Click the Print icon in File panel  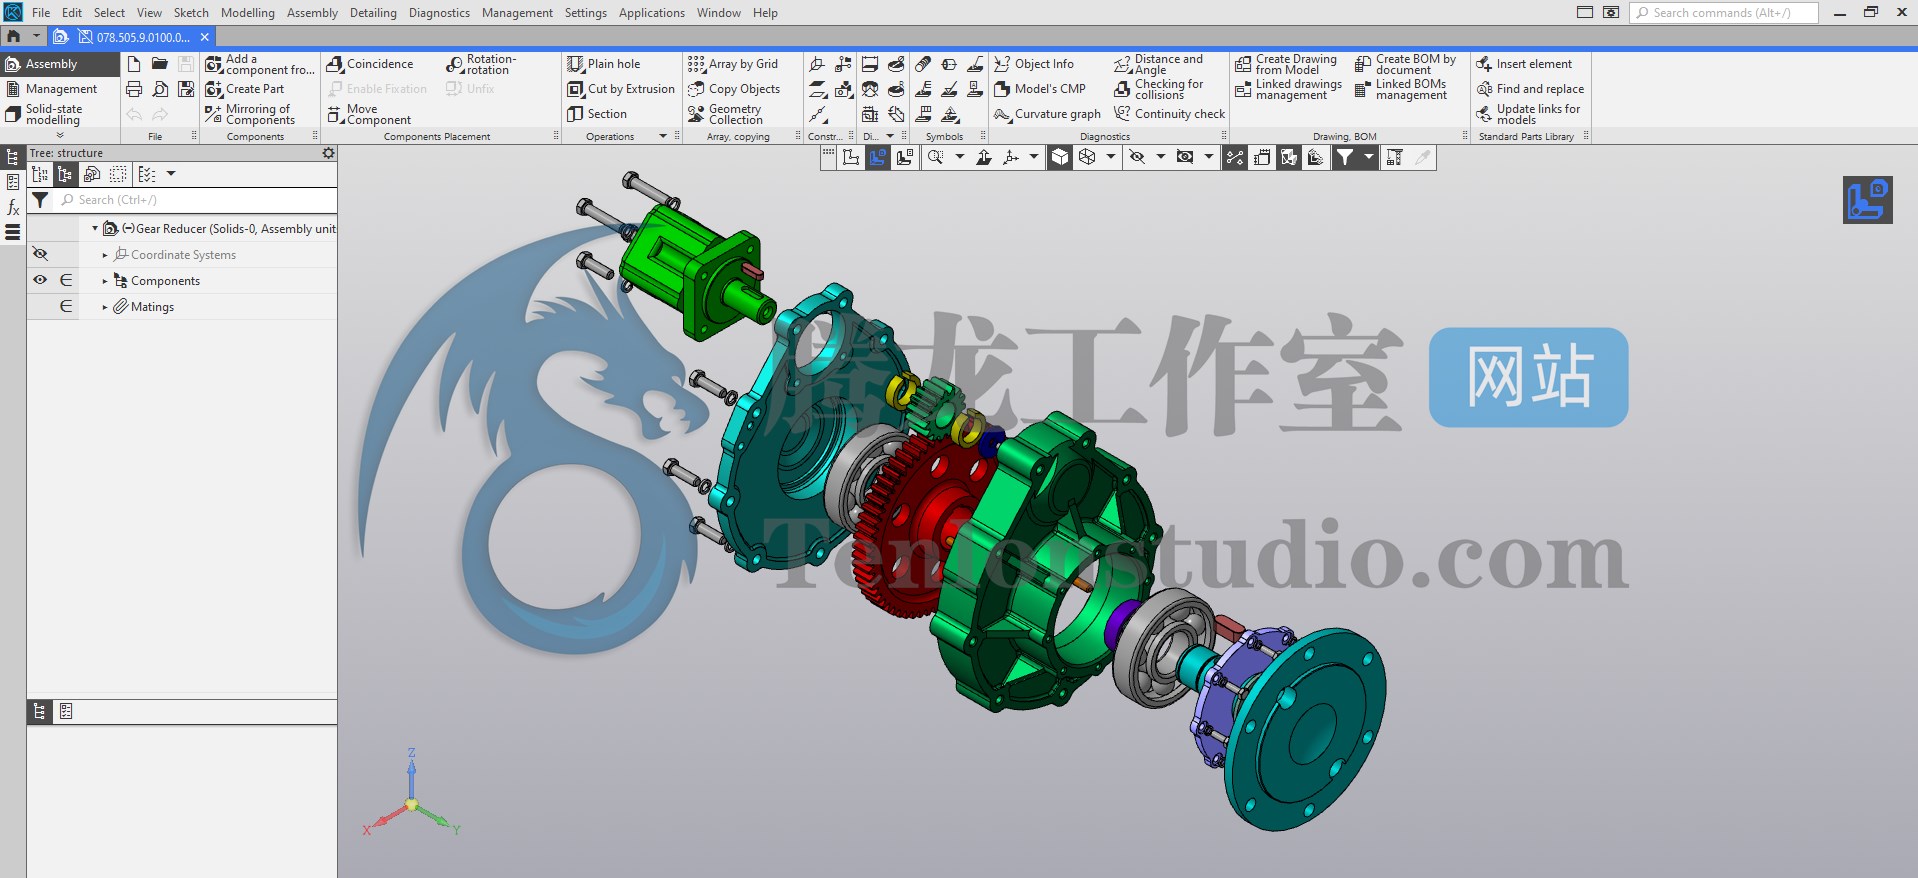pos(134,89)
